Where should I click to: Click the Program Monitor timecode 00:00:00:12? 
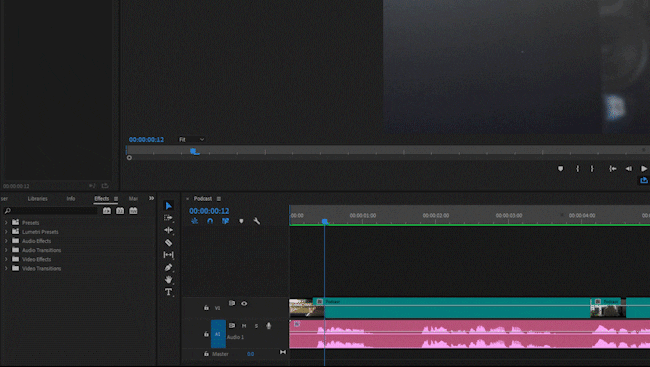coord(146,140)
